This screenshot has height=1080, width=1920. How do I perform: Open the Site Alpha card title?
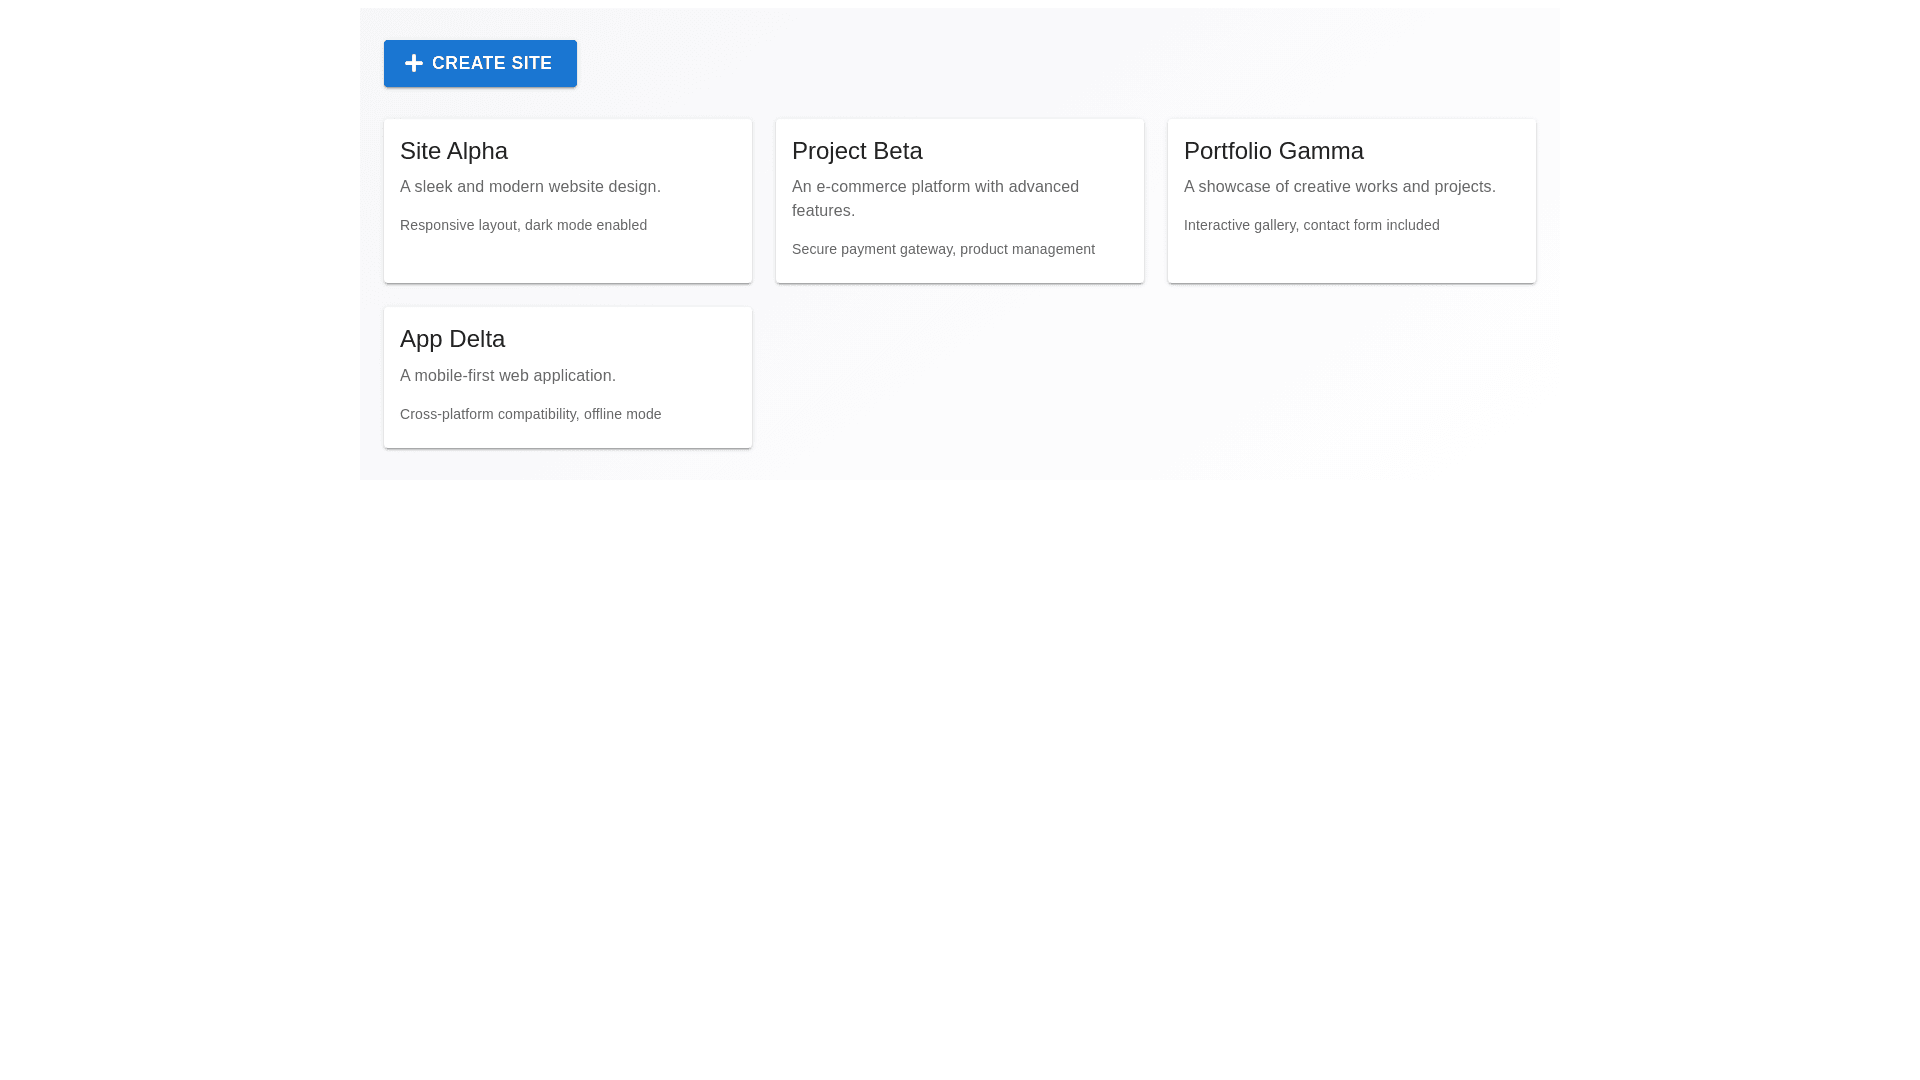(454, 151)
